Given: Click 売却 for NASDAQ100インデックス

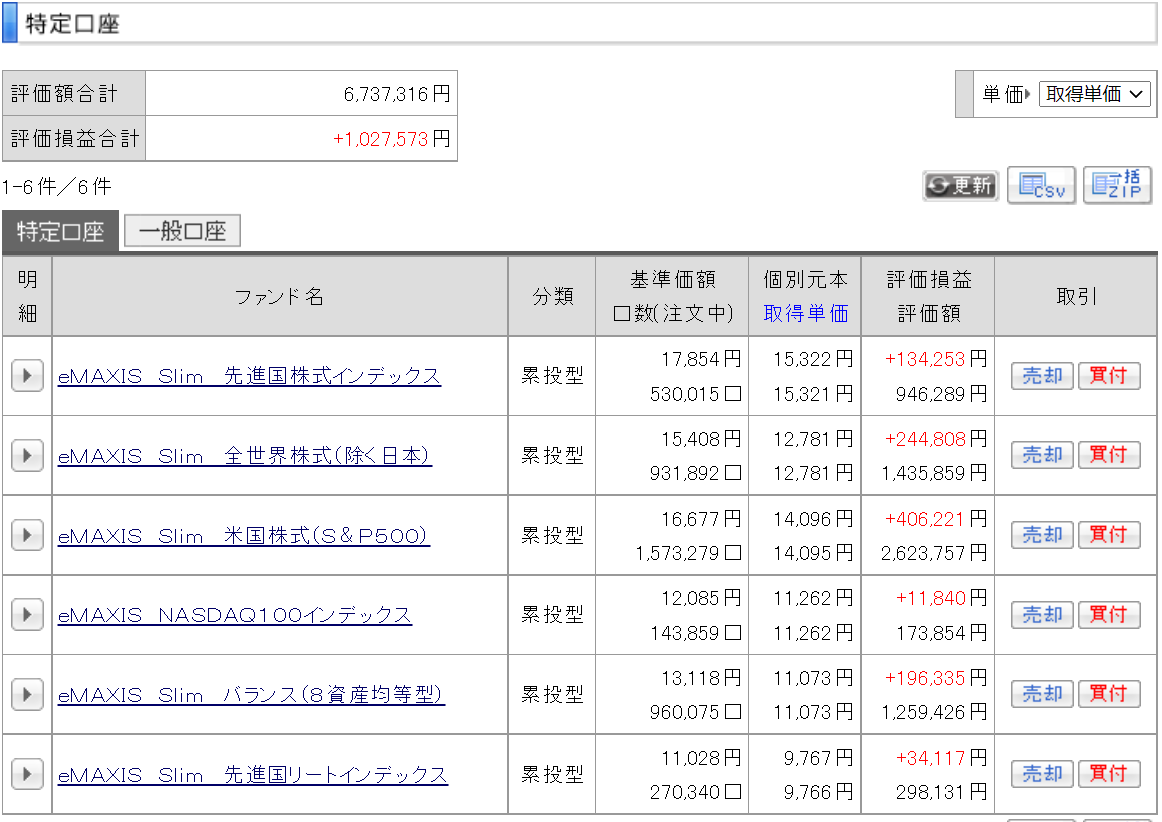Looking at the screenshot, I should click(1042, 614).
